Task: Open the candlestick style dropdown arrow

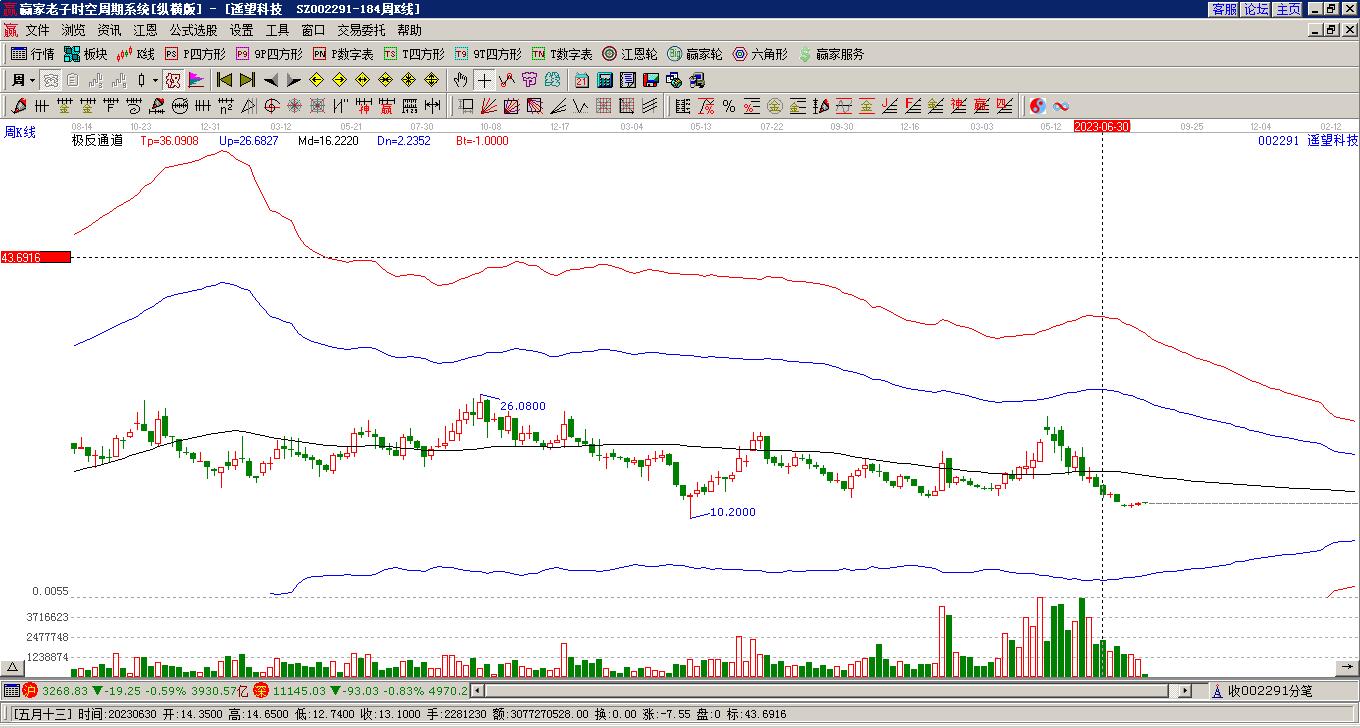Action: click(x=155, y=80)
